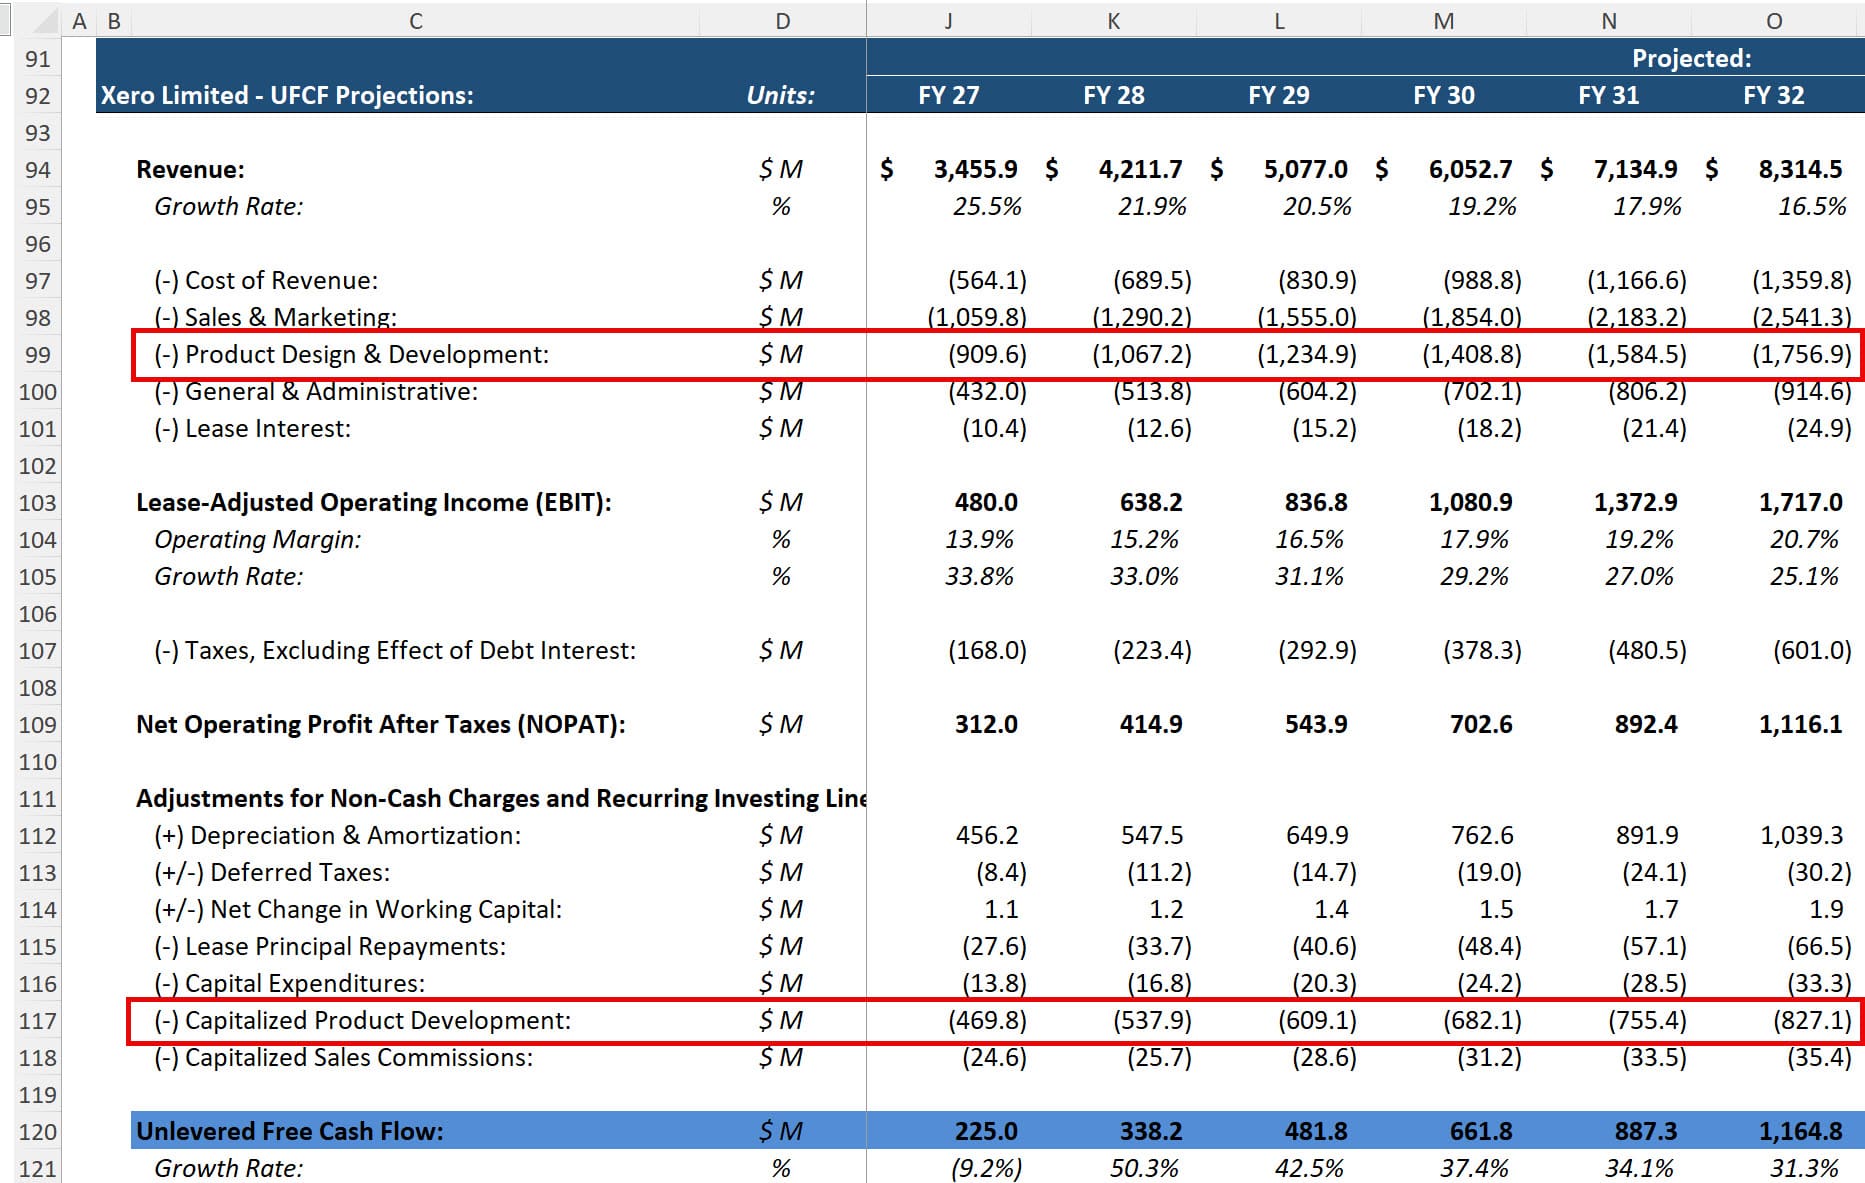Click 'Unlevered Free Cash Flow:' label
The image size is (1865, 1183).
[x=290, y=1132]
